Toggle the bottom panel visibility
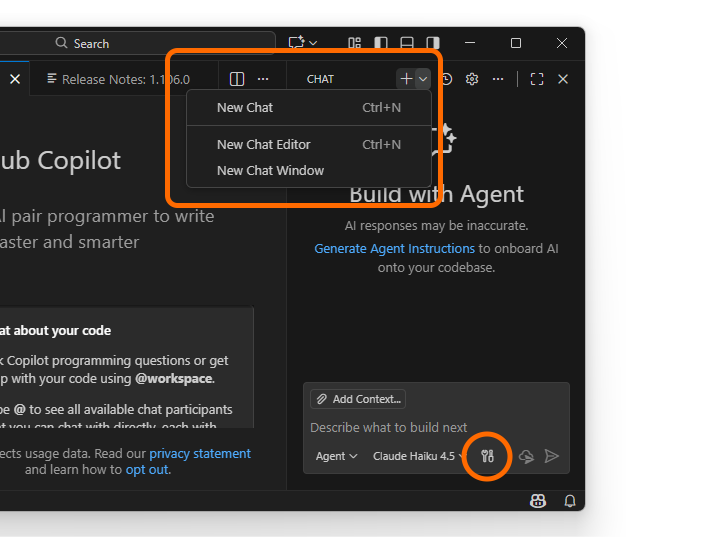The height and width of the screenshot is (540, 720). [x=407, y=43]
